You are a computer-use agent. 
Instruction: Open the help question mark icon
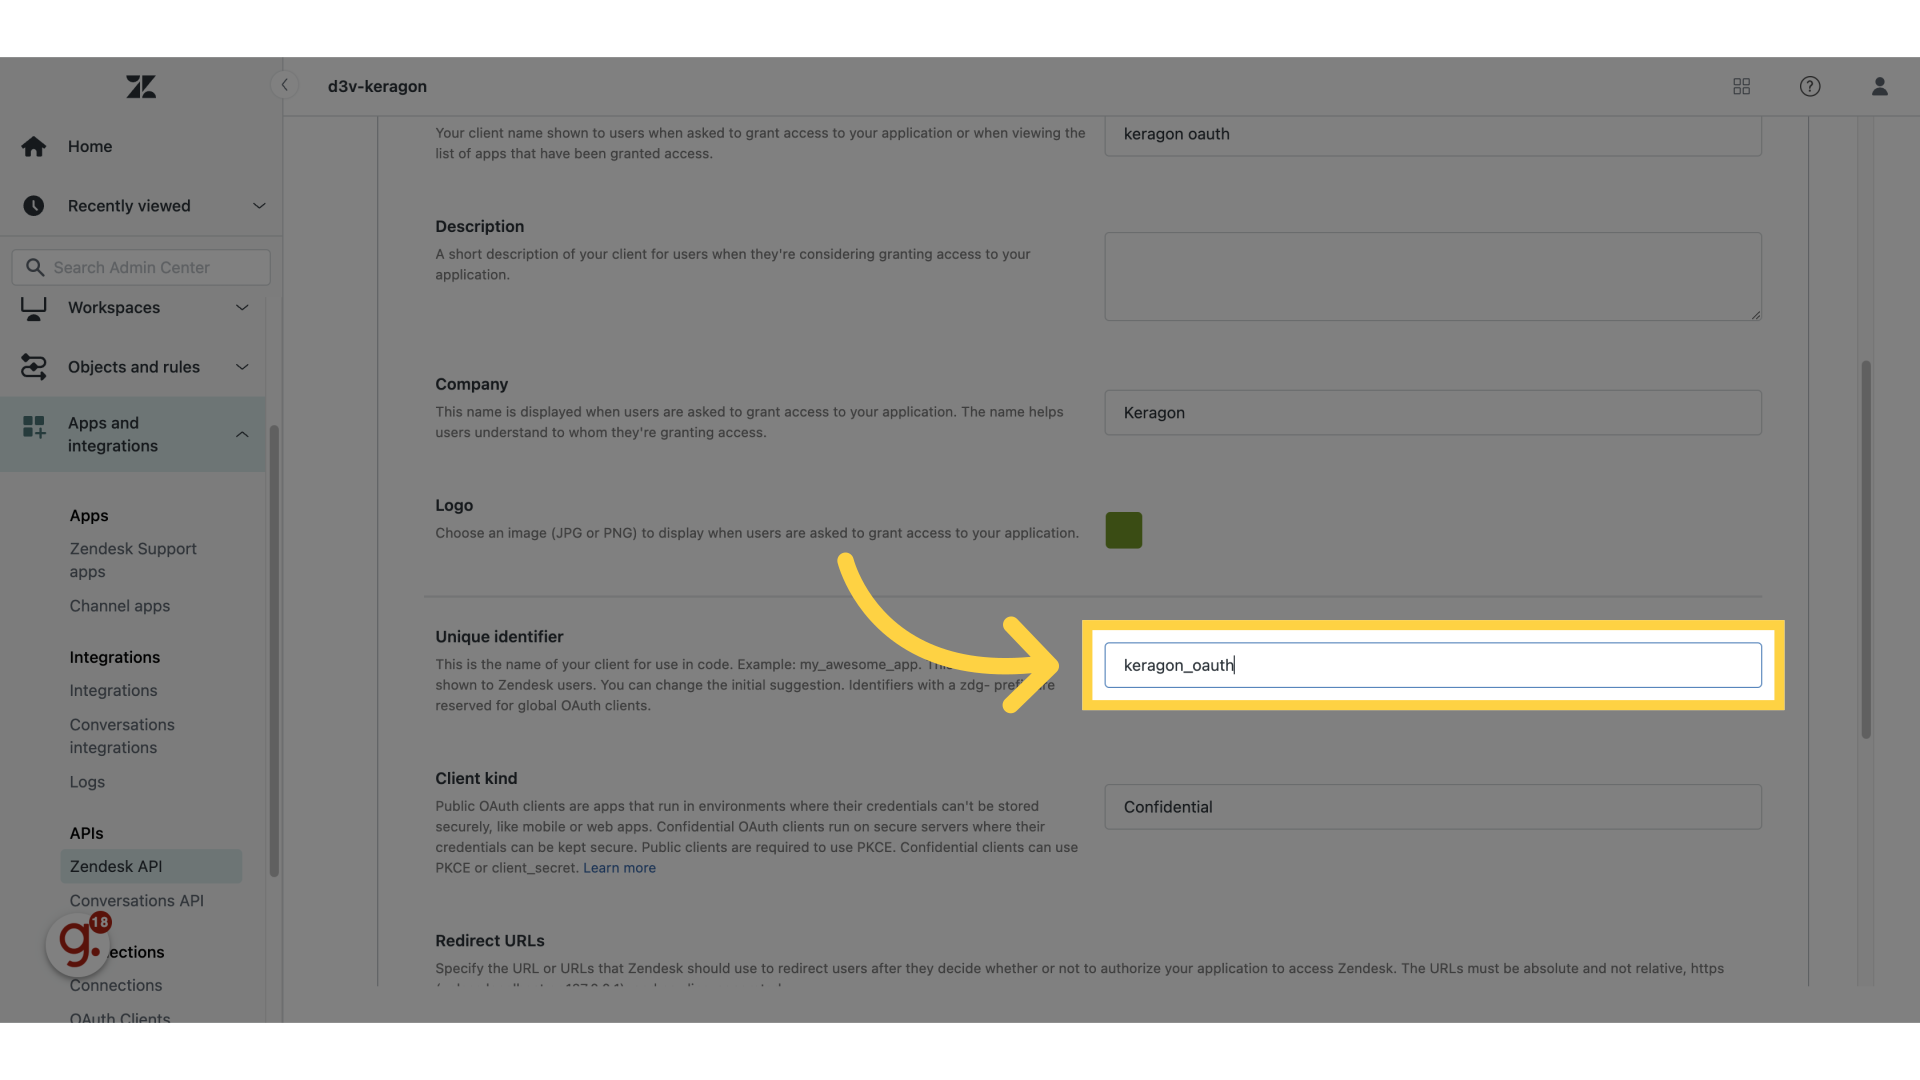coord(1810,87)
